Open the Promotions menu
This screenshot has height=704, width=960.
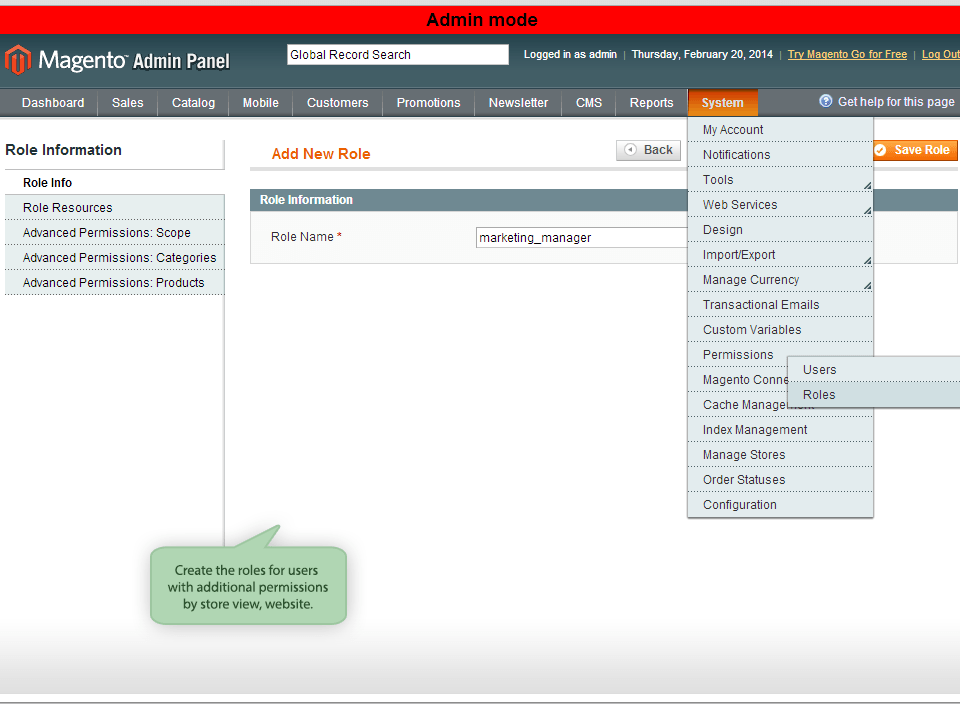point(429,103)
